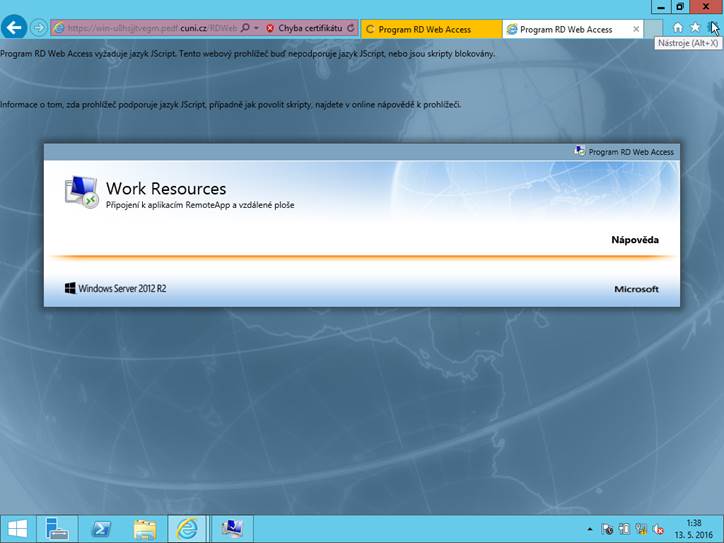Image resolution: width=724 pixels, height=543 pixels.
Task: Click the JScript required warning text line
Action: click(247, 54)
